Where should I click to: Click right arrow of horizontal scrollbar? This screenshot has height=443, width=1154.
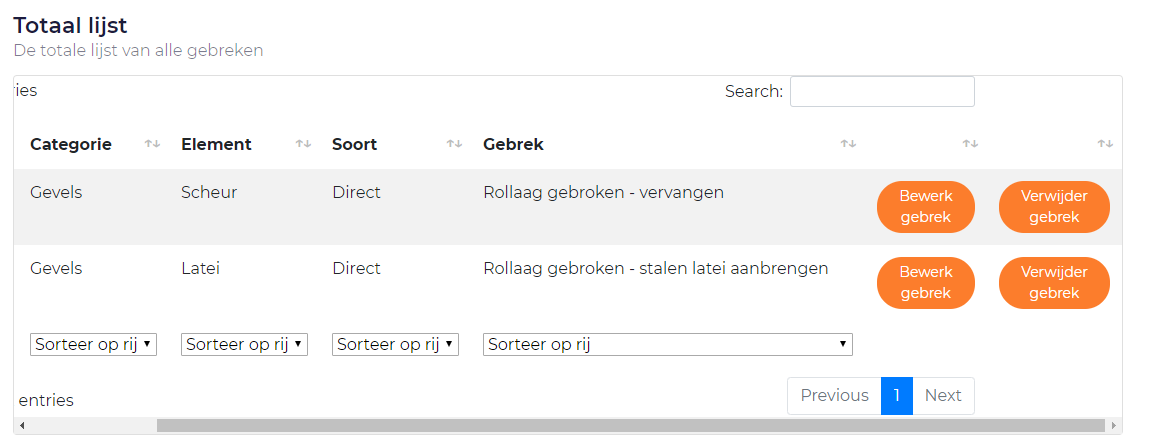coord(1115,426)
